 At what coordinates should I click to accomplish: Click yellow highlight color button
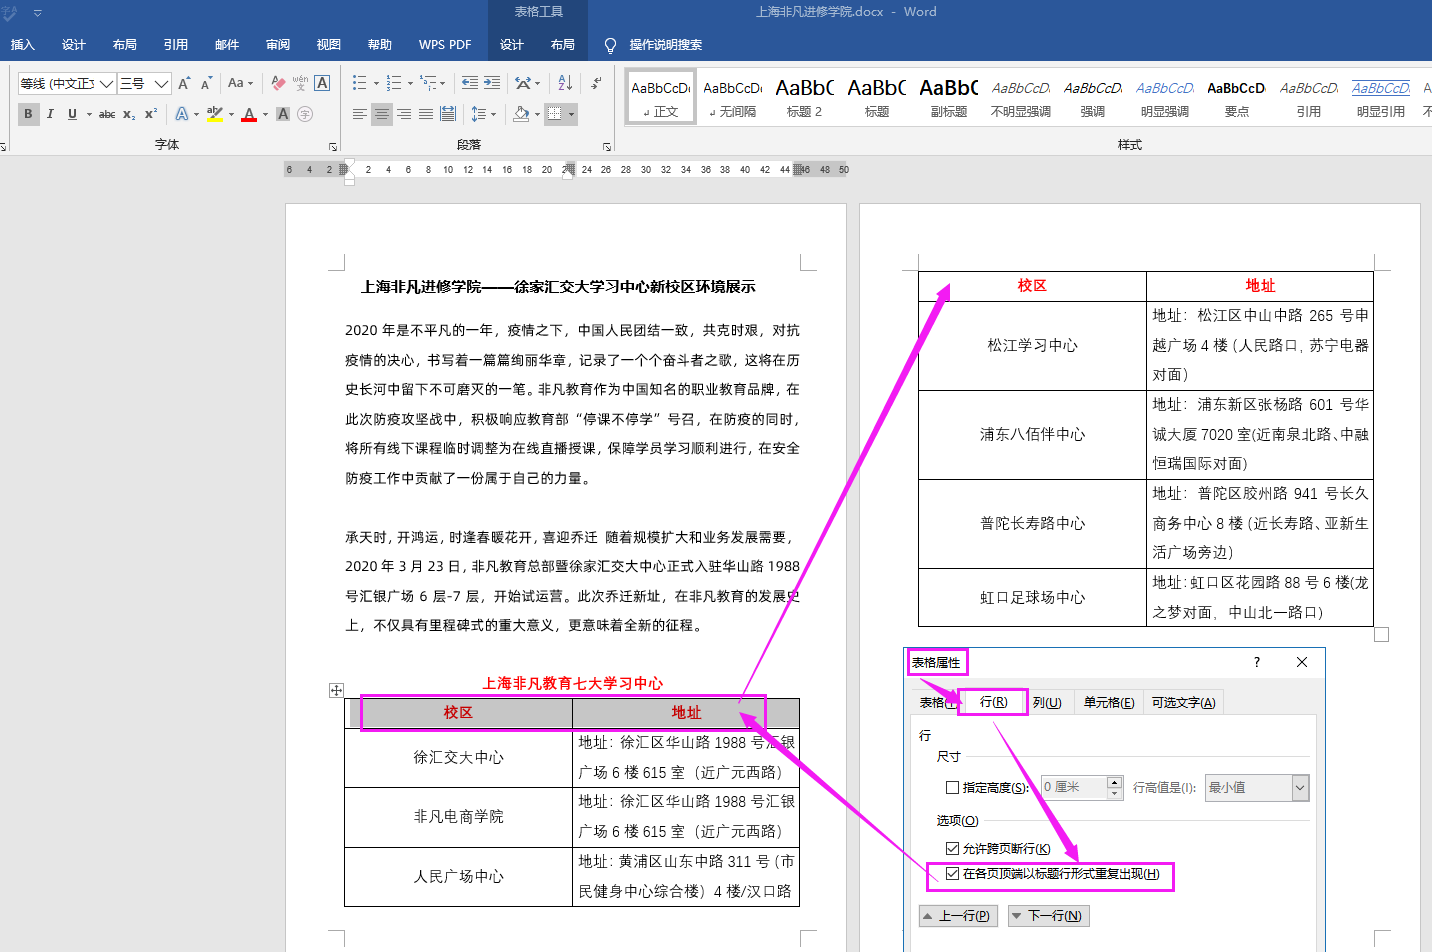pos(214,114)
